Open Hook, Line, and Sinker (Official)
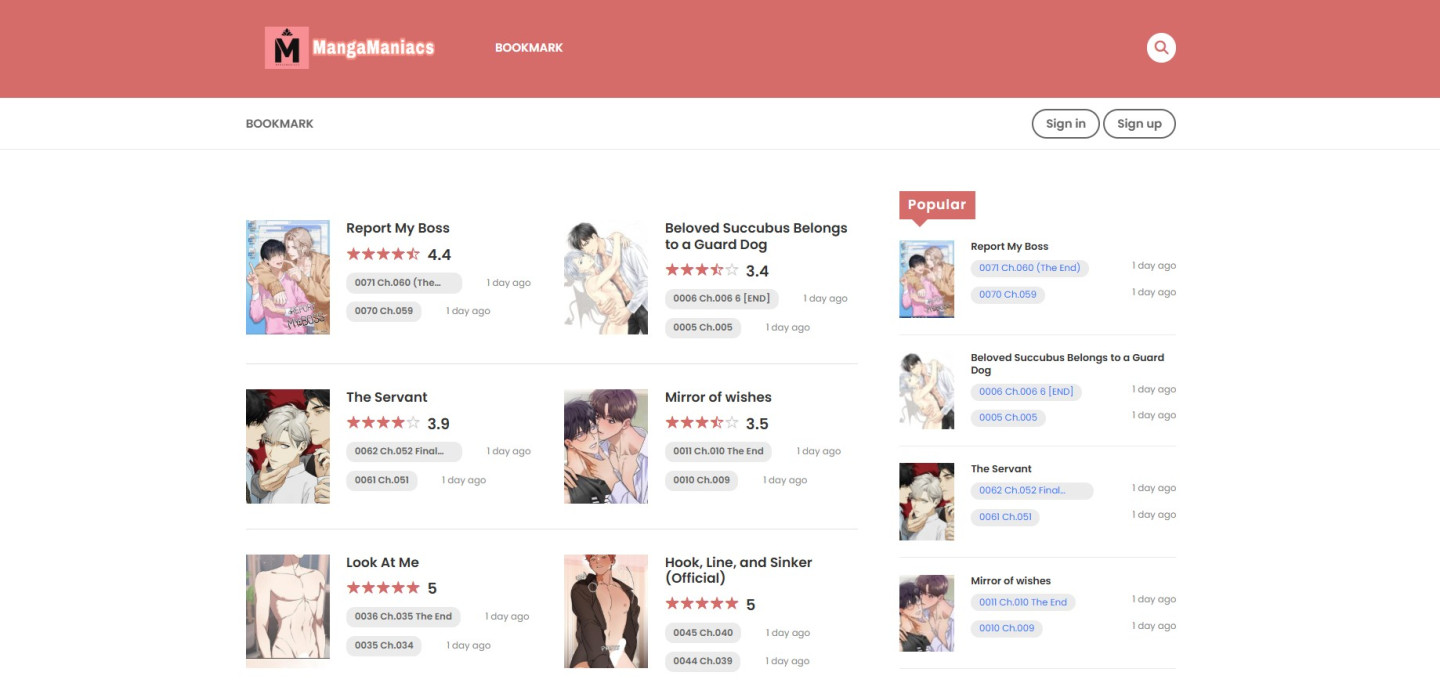The width and height of the screenshot is (1440, 683). [737, 571]
